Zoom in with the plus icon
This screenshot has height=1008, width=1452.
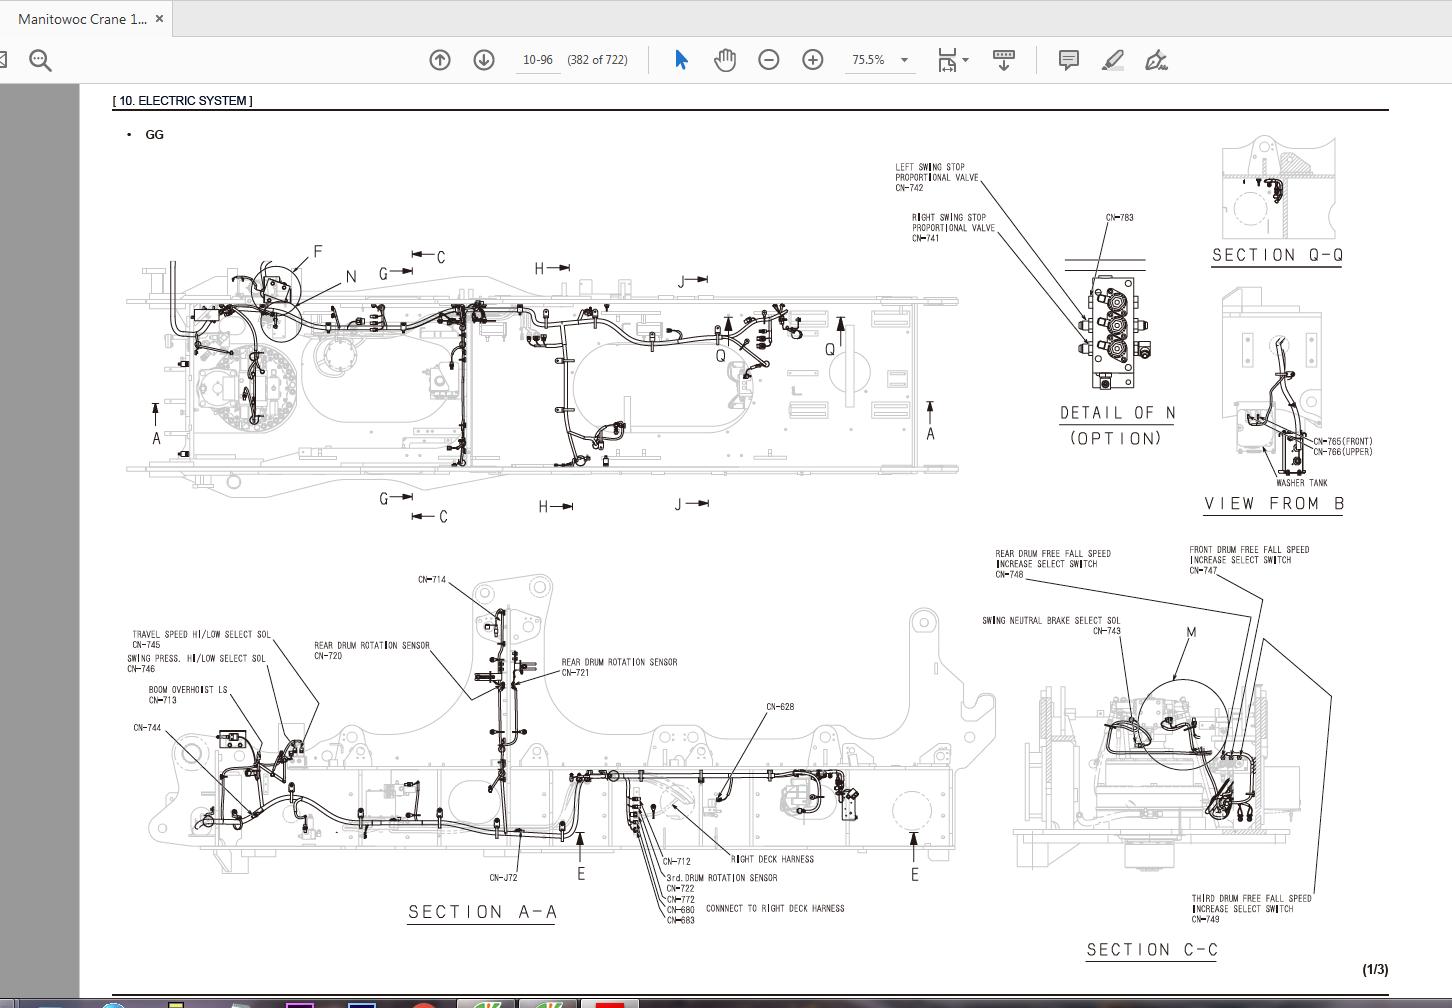pyautogui.click(x=812, y=60)
